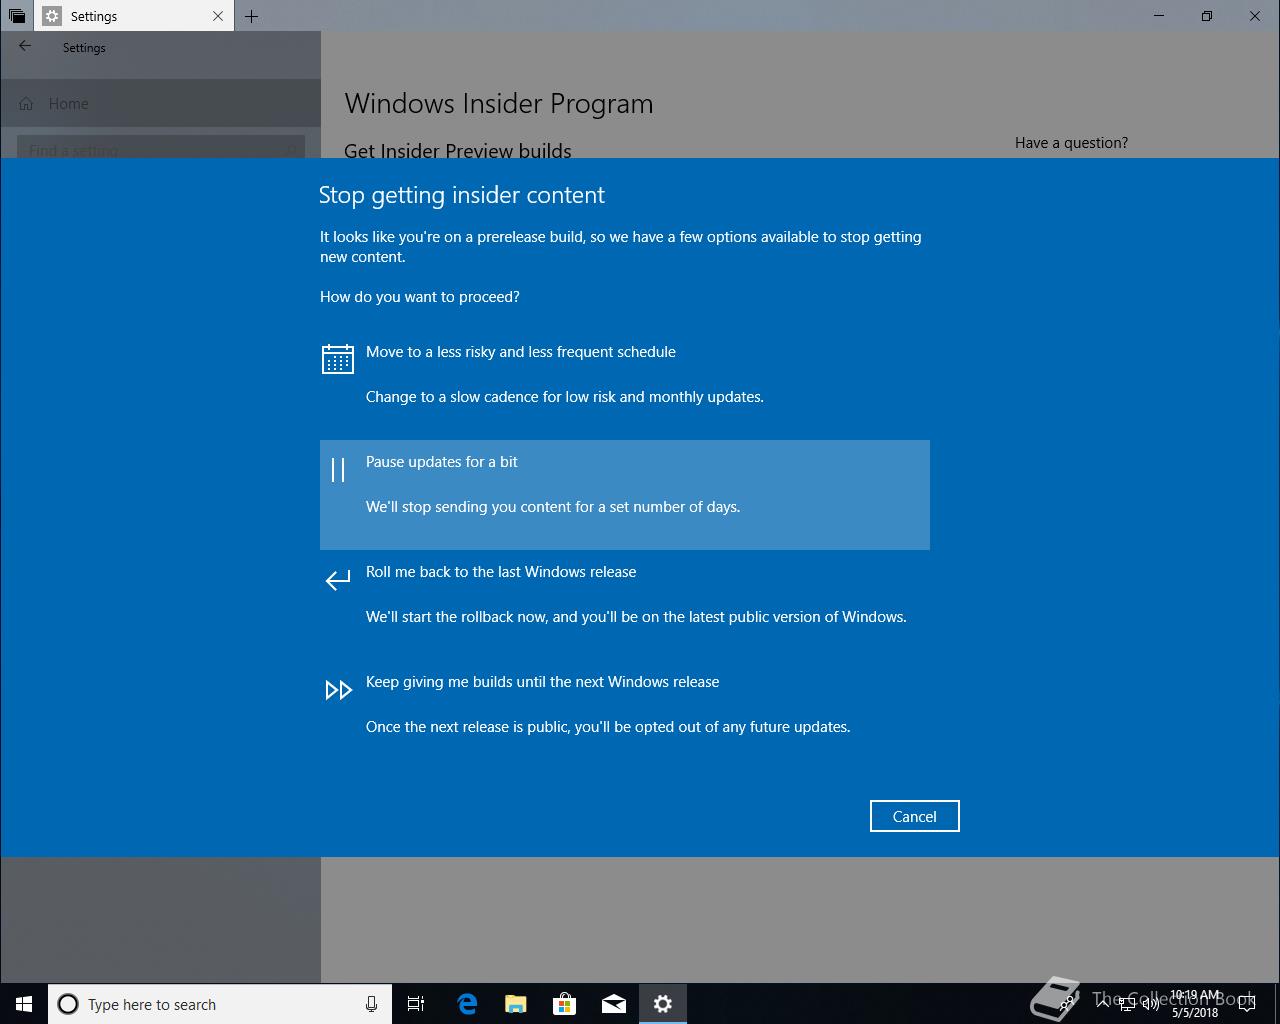
Task: Click 'Once the next release is public' description
Action: click(x=608, y=727)
